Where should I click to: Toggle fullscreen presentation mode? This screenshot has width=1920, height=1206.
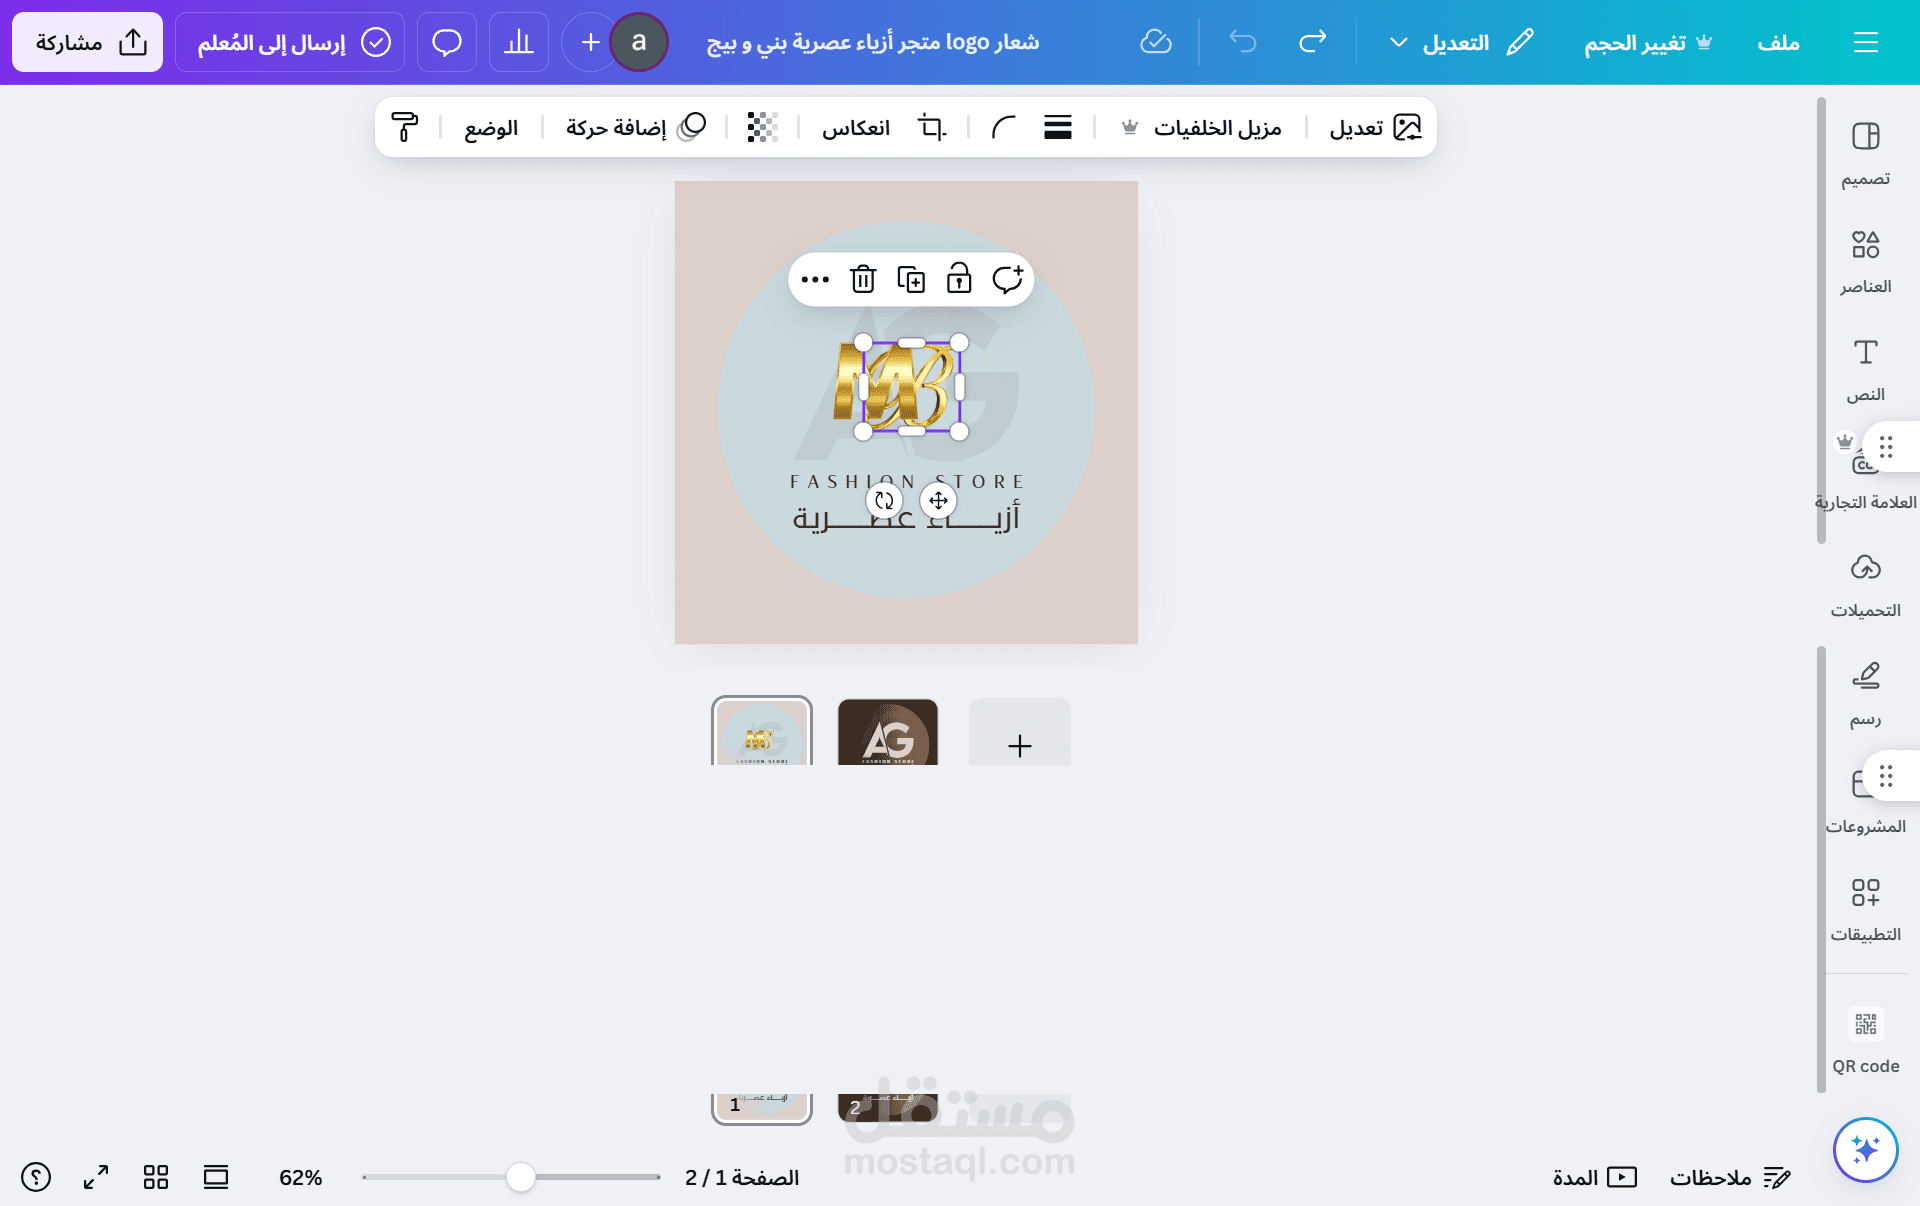click(x=96, y=1177)
